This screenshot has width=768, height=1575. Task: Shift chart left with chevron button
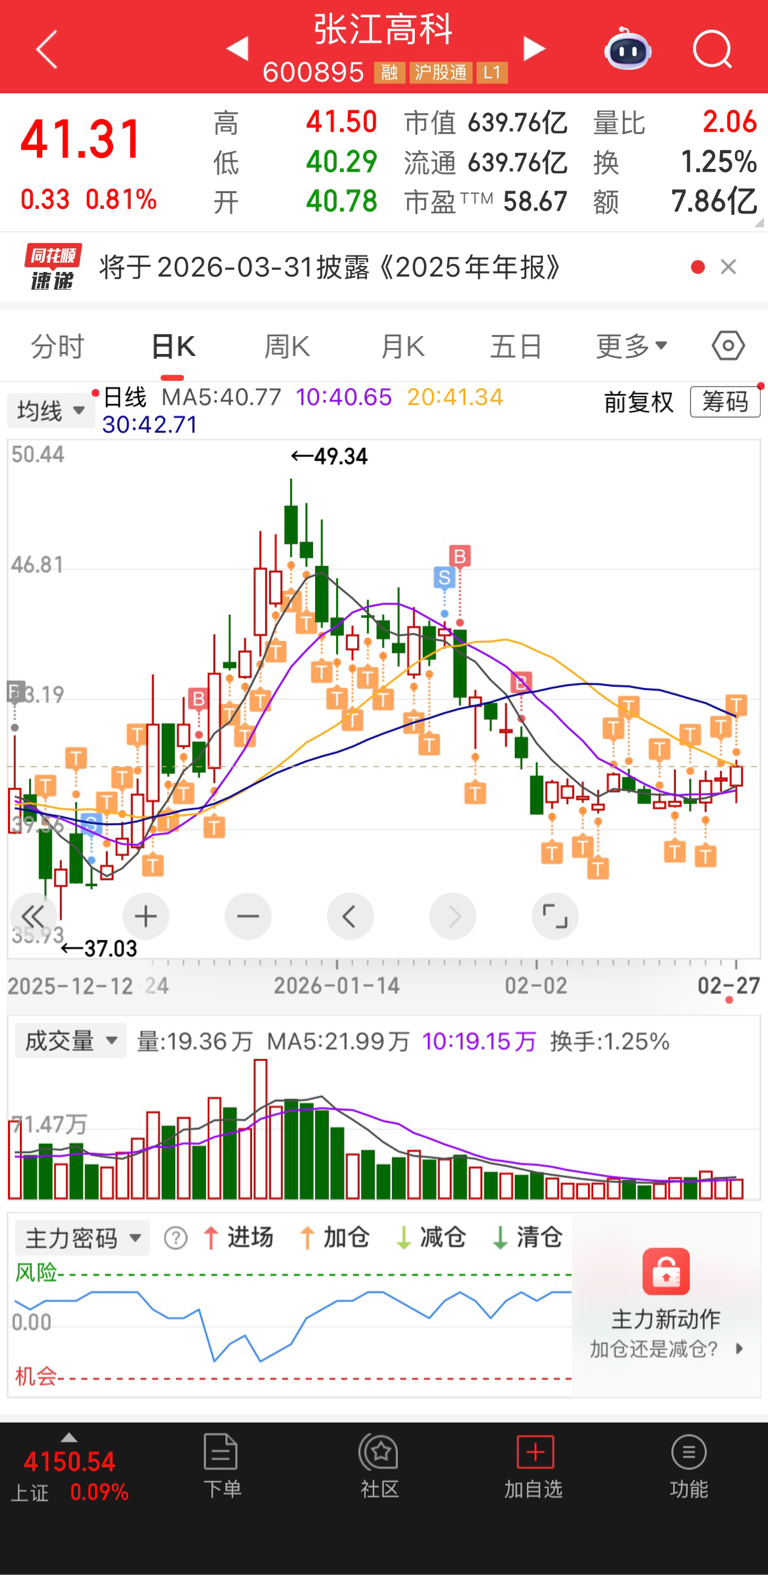coord(350,916)
